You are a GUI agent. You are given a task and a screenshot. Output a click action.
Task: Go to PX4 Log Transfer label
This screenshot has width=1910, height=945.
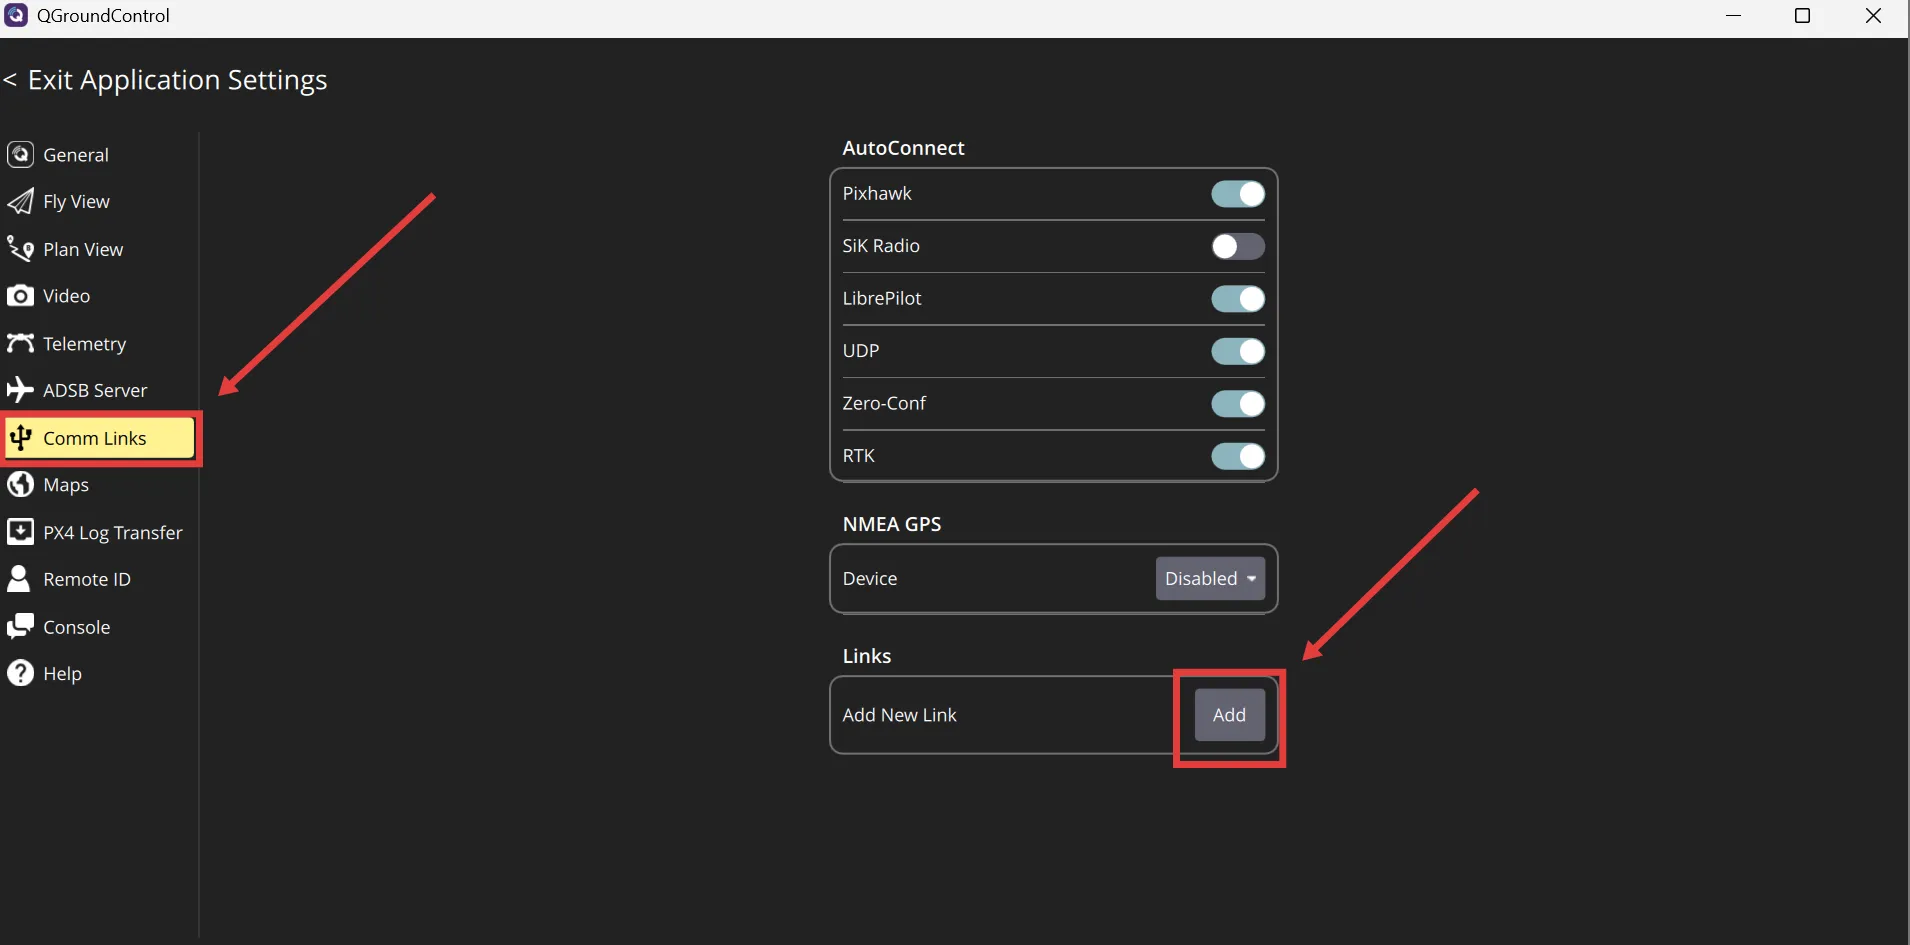[113, 533]
